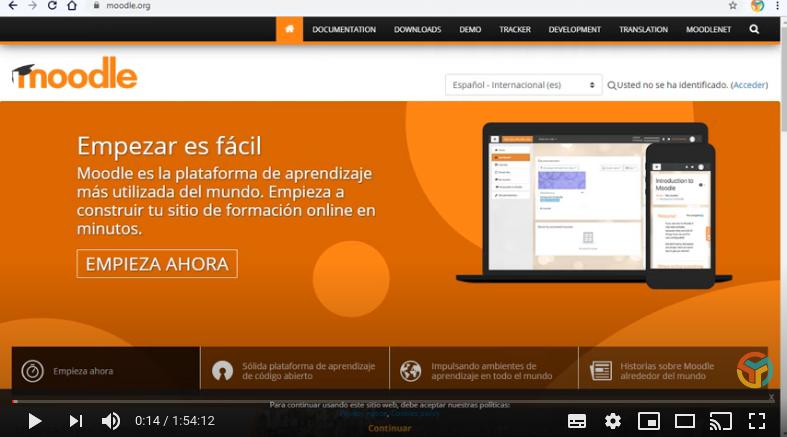Open the DOCUMENTATION menu item
Viewport: 787px width, 437px height.
tap(344, 29)
